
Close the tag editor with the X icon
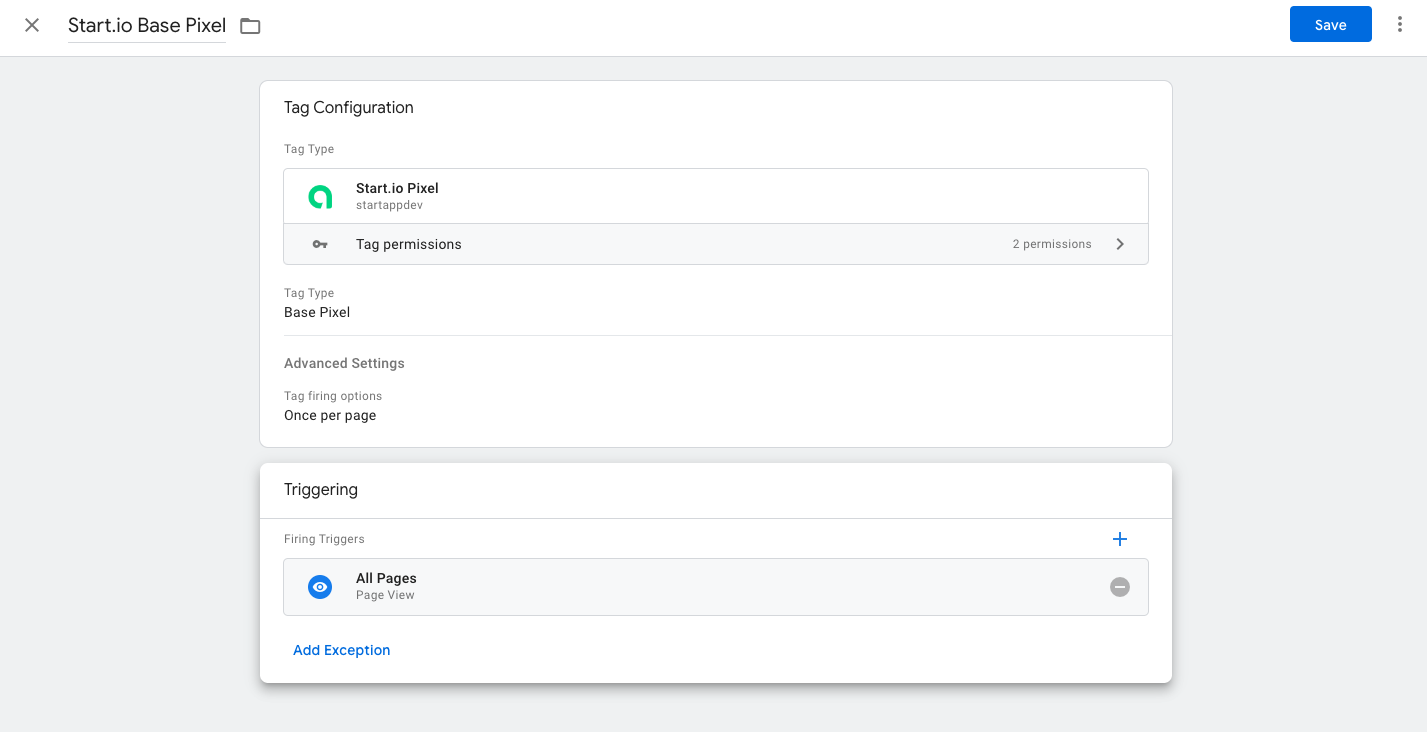tap(32, 25)
